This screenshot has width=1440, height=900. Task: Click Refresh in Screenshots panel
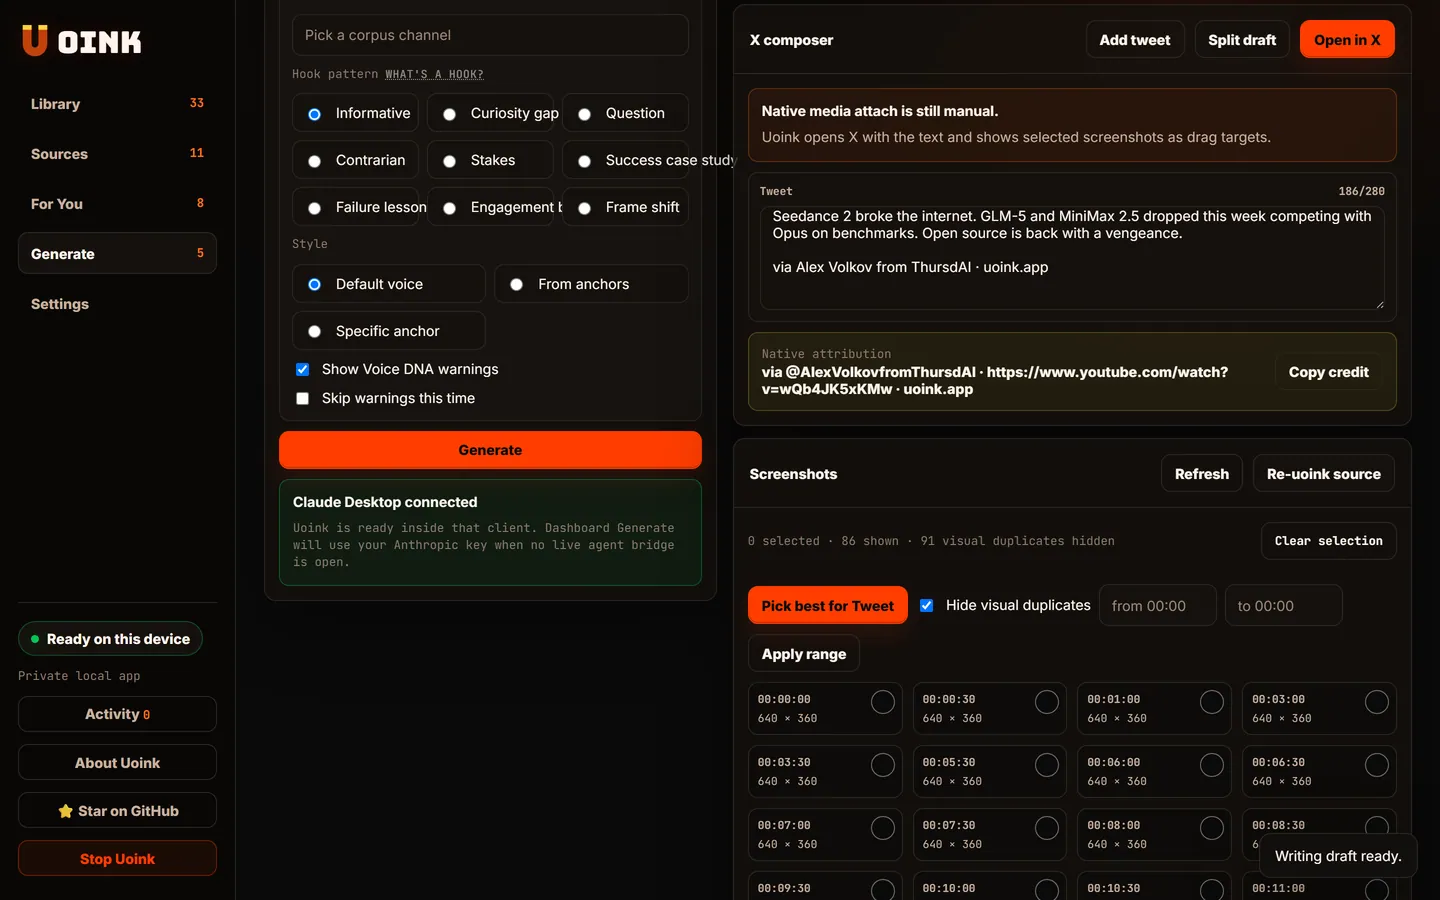tap(1202, 474)
